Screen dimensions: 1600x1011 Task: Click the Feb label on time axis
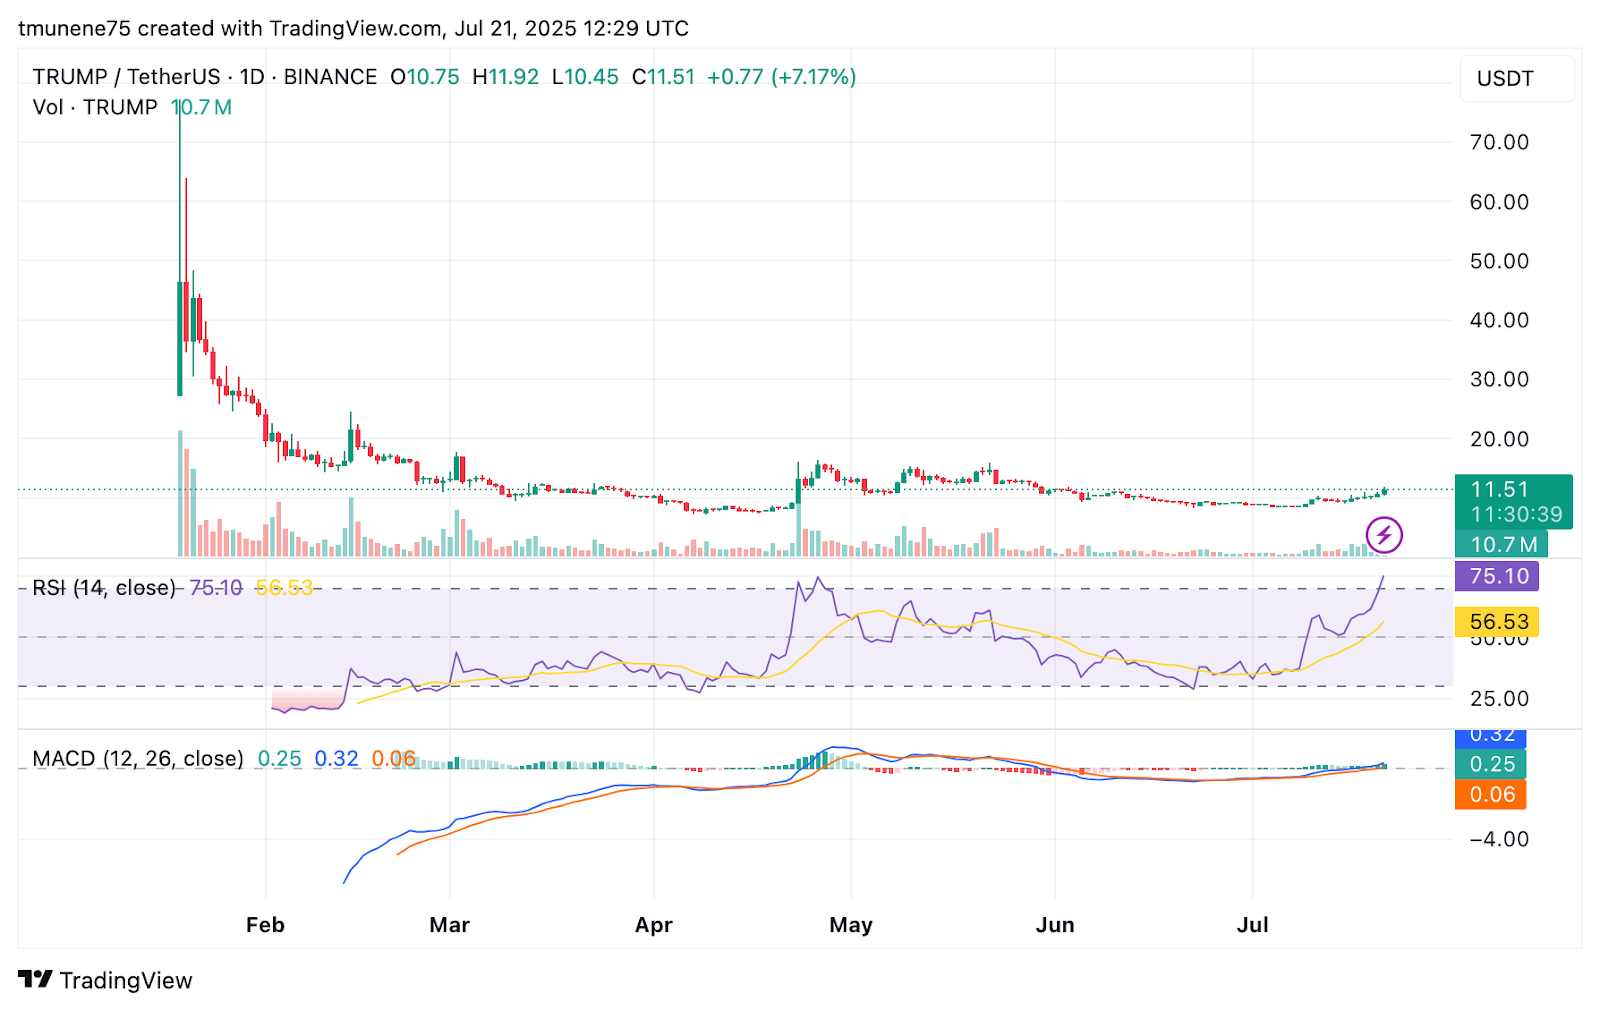pyautogui.click(x=265, y=925)
